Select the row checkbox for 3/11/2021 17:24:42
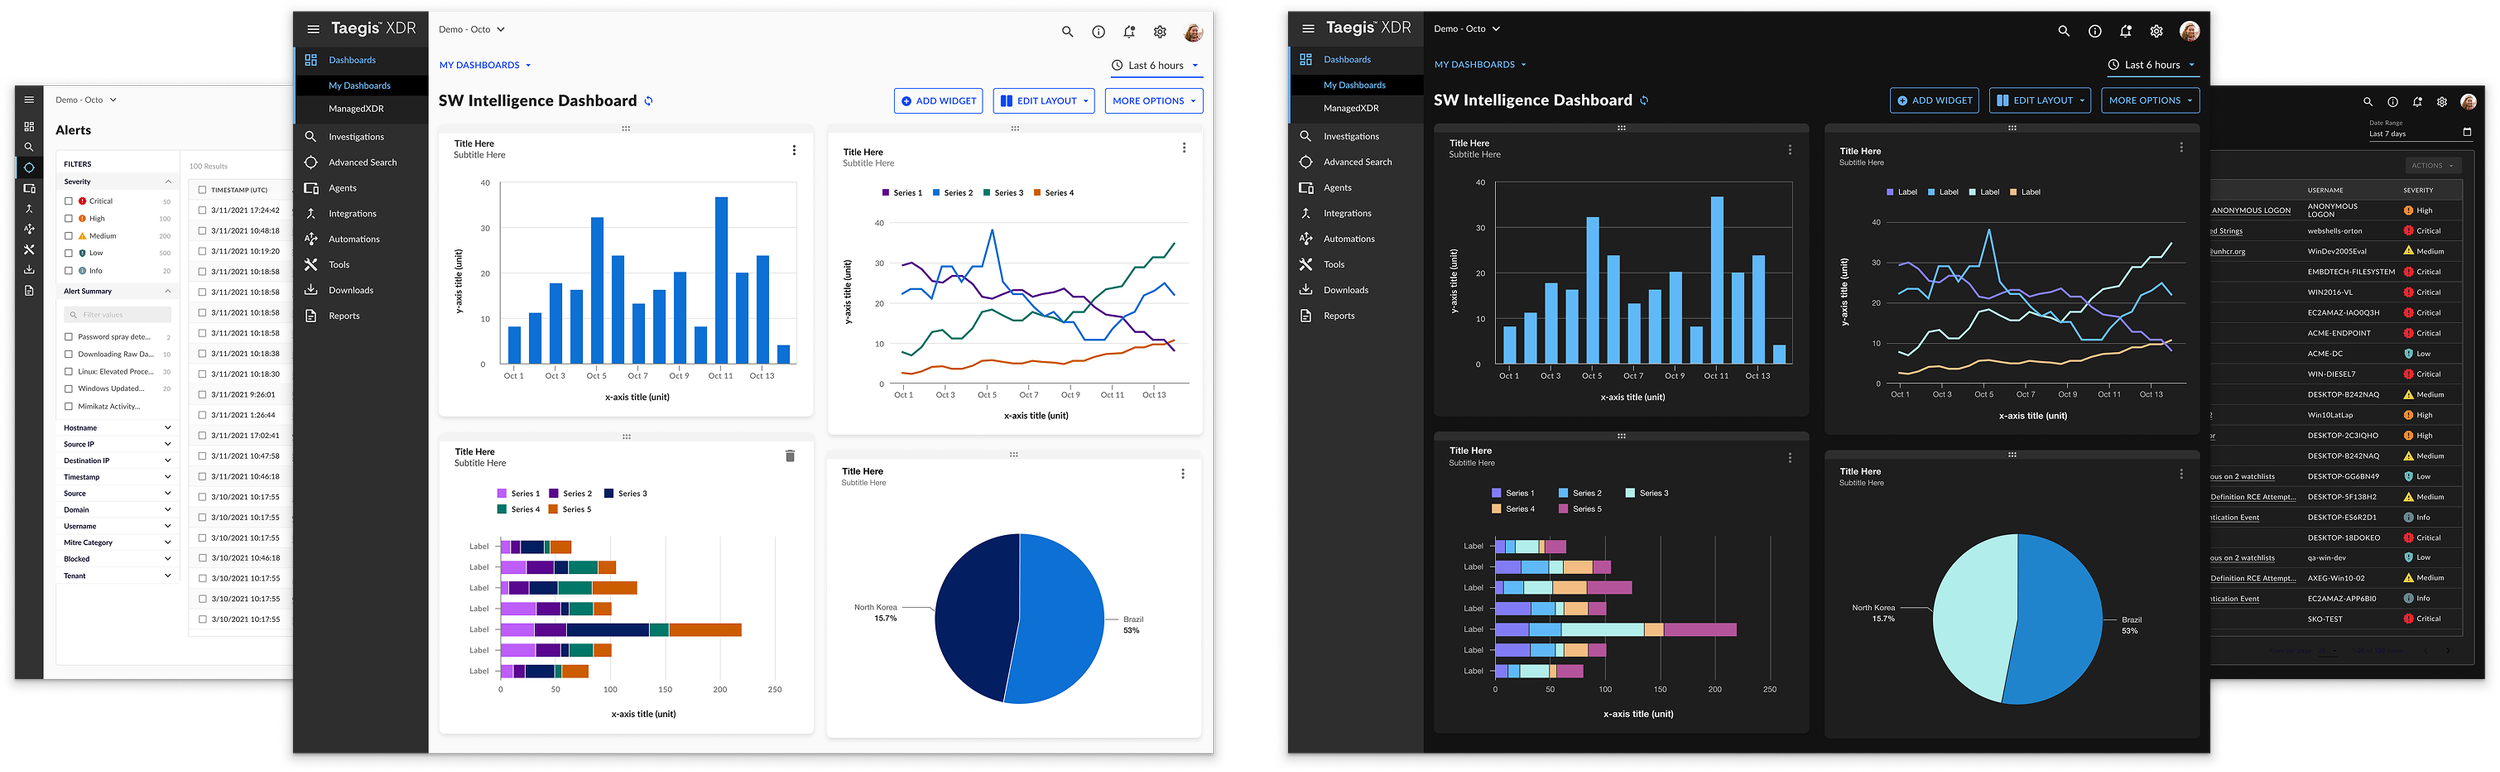 tap(202, 210)
